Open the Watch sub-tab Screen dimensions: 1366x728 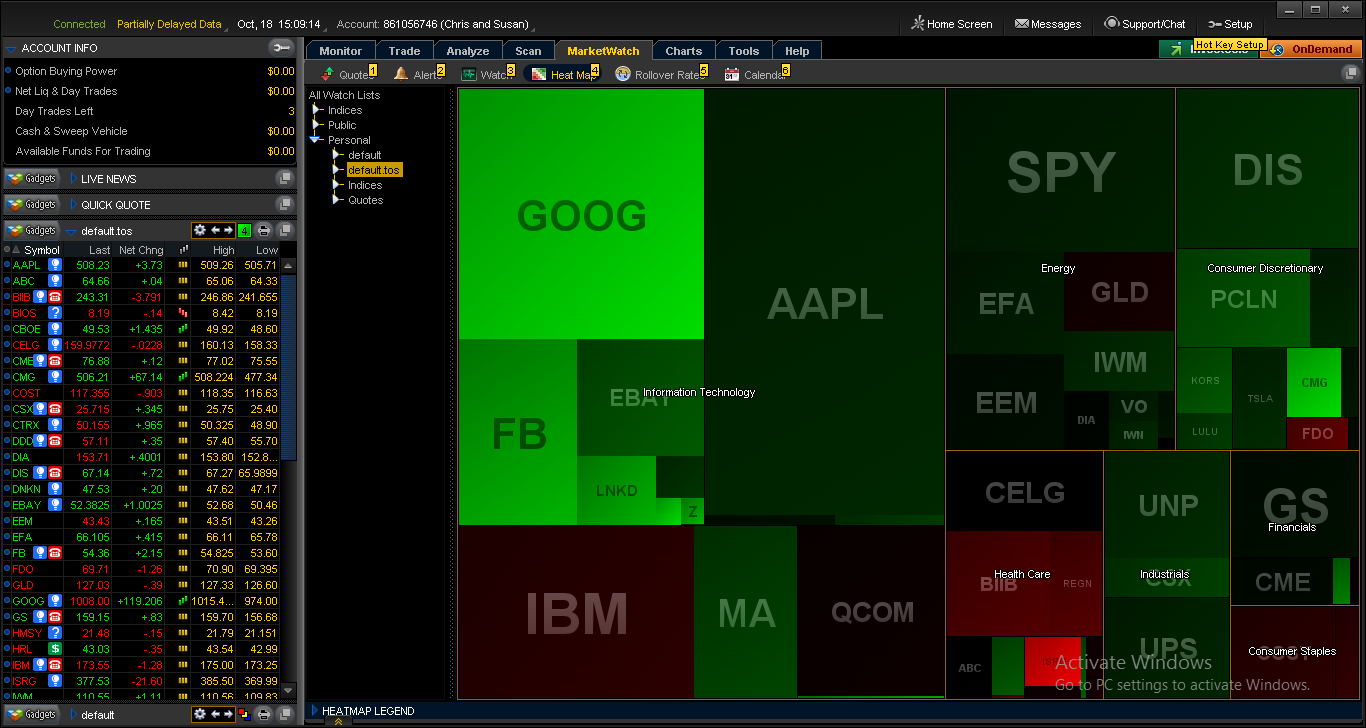coord(488,74)
